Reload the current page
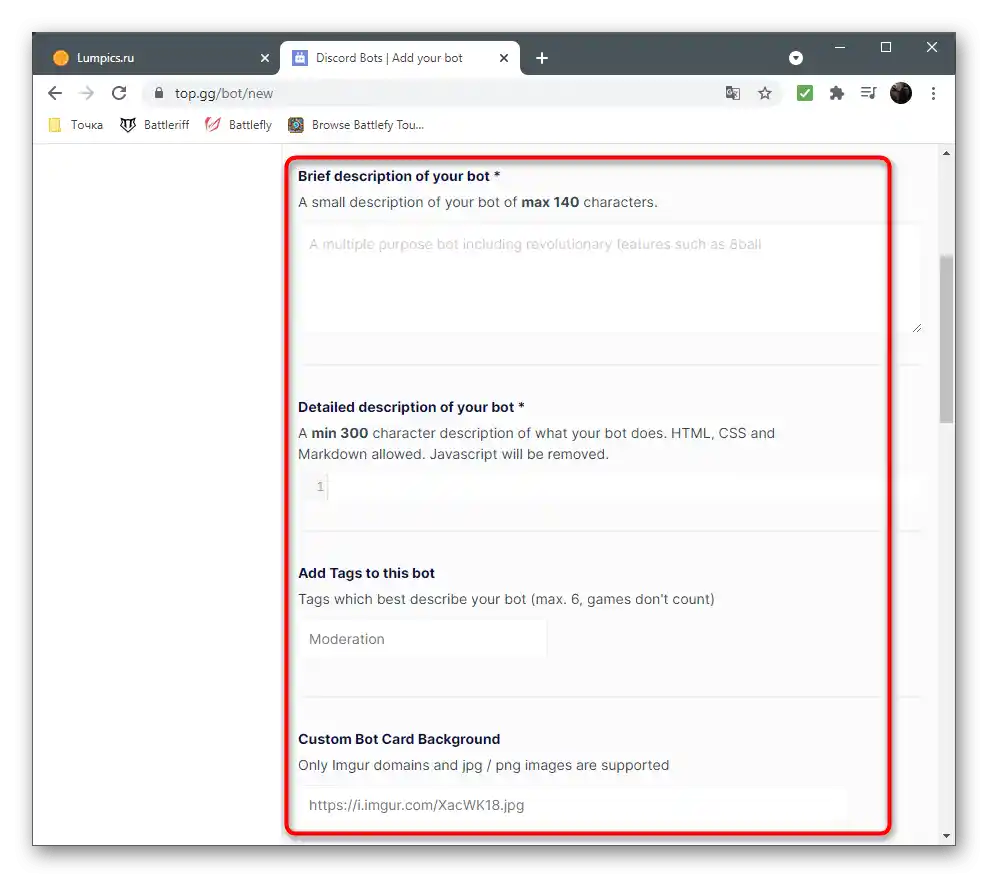Screen dimensions: 988x878 coord(119,93)
